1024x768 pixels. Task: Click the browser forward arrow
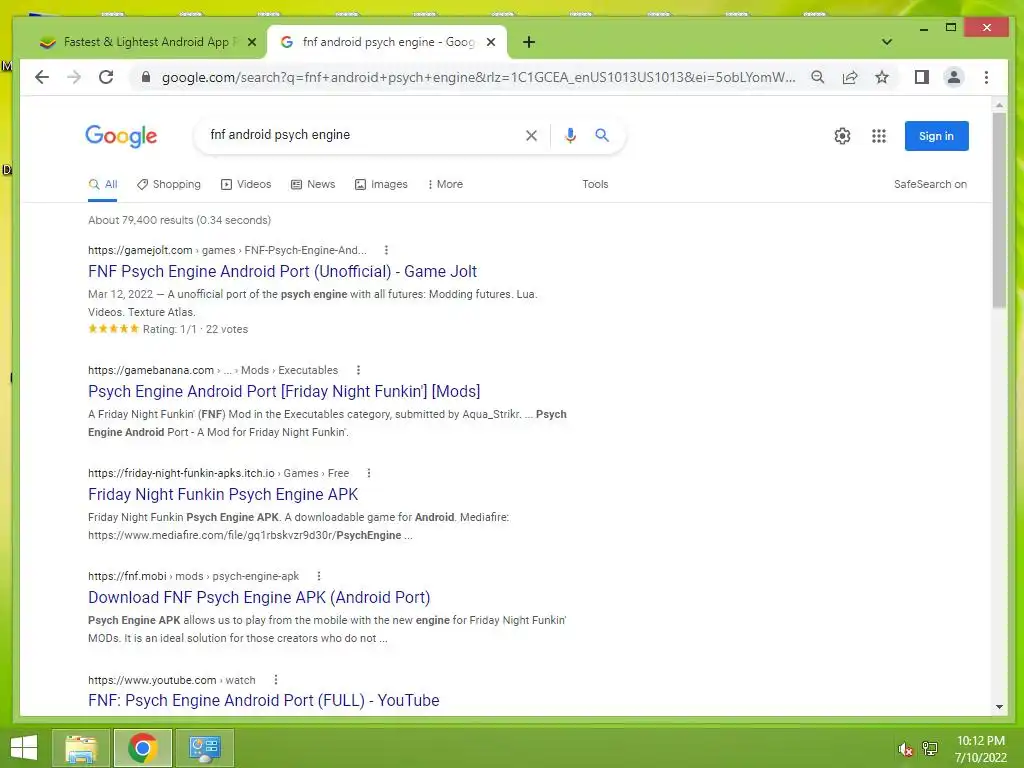(74, 77)
